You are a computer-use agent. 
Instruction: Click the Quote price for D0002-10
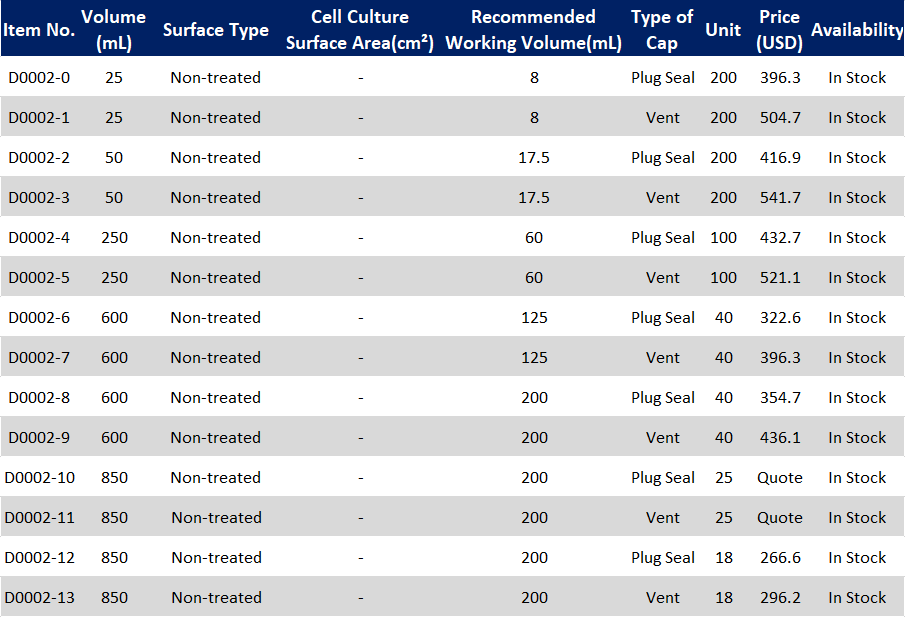point(780,477)
